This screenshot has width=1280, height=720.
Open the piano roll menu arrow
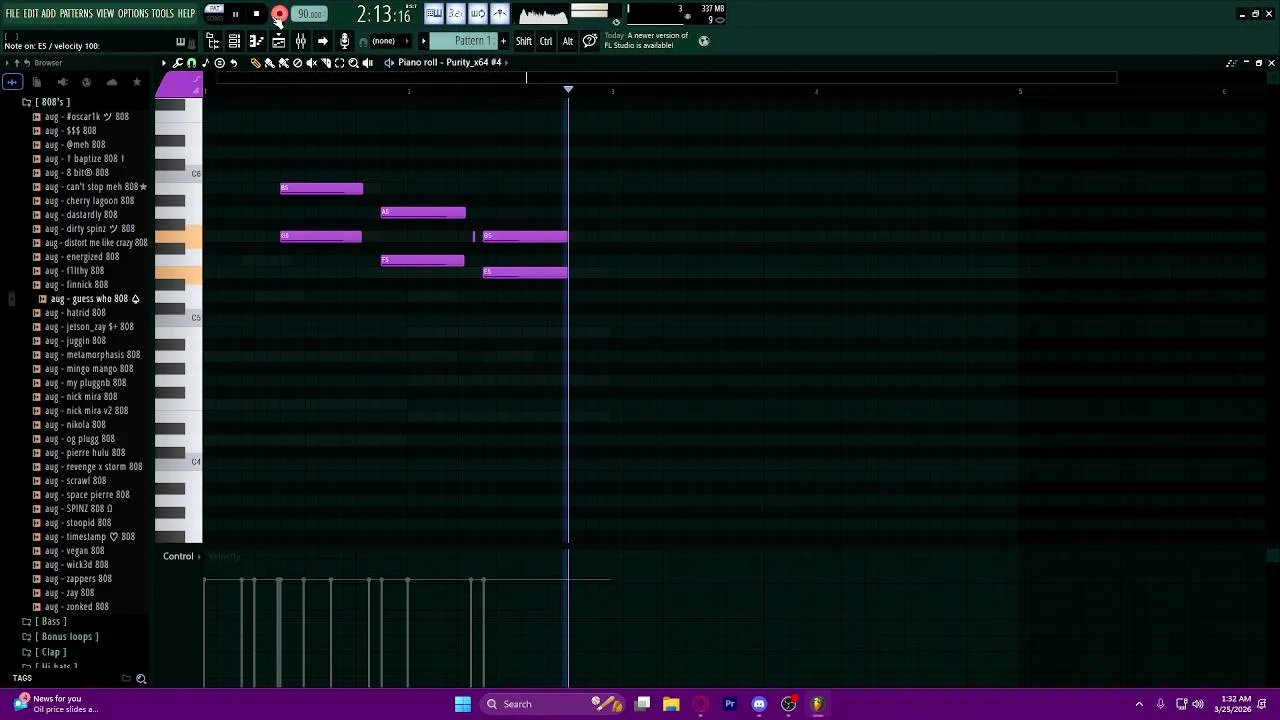164,63
